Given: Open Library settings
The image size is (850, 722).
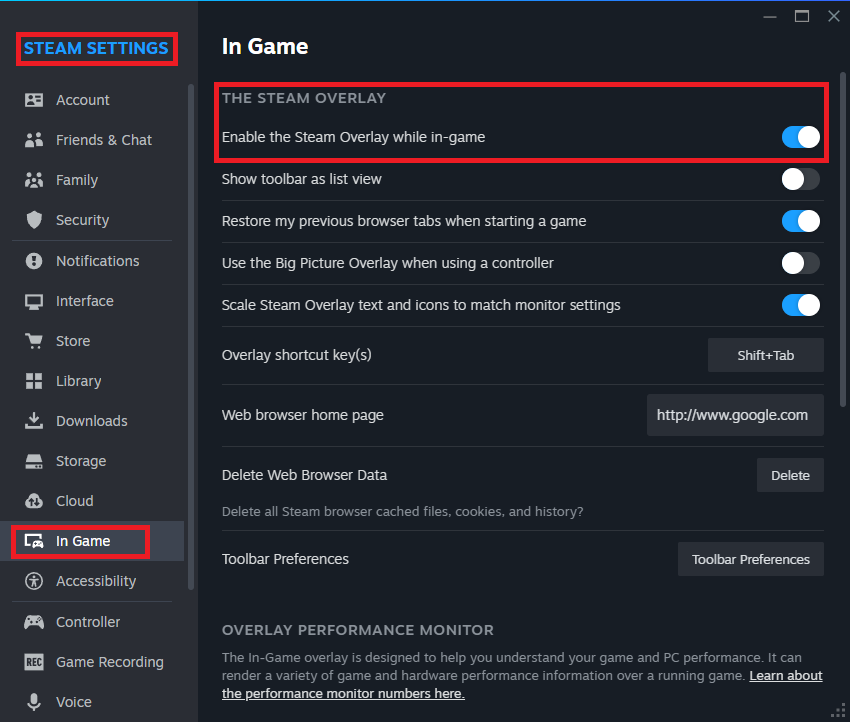Looking at the screenshot, I should (x=92, y=381).
